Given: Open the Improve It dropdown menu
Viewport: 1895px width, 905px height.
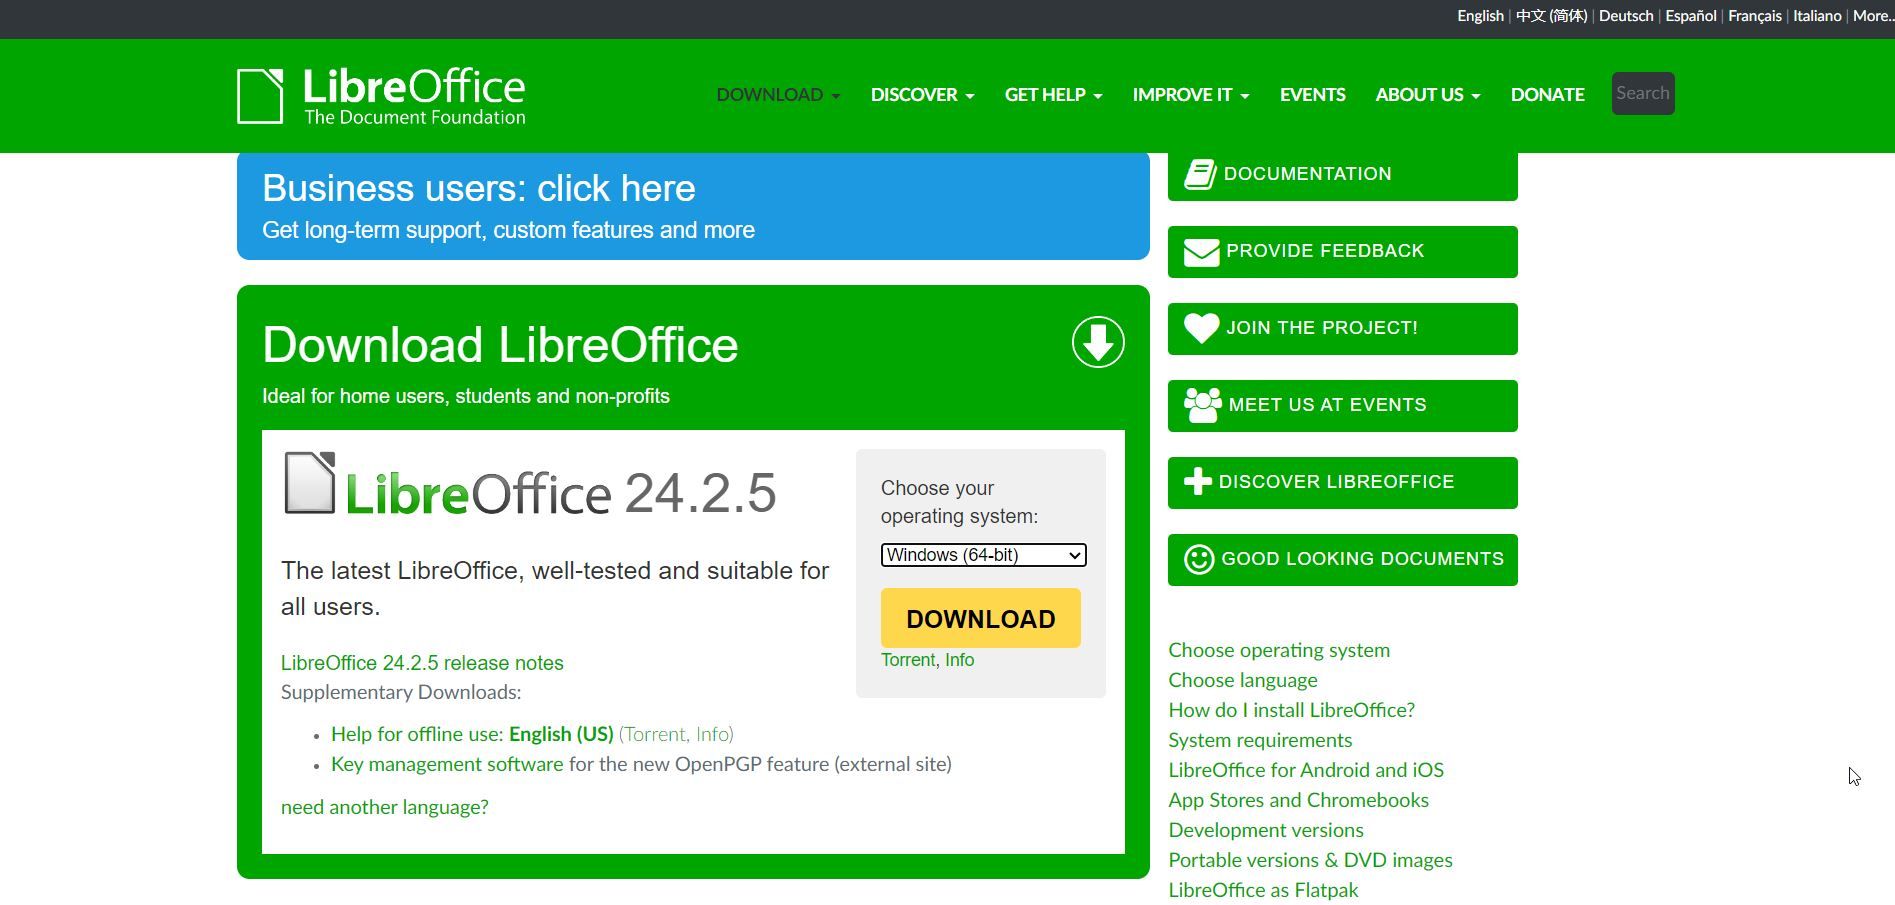Looking at the screenshot, I should [1190, 95].
